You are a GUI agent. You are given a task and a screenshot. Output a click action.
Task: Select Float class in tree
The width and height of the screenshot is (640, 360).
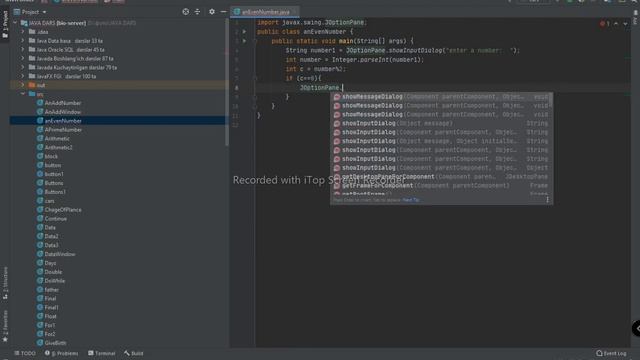[x=50, y=316]
